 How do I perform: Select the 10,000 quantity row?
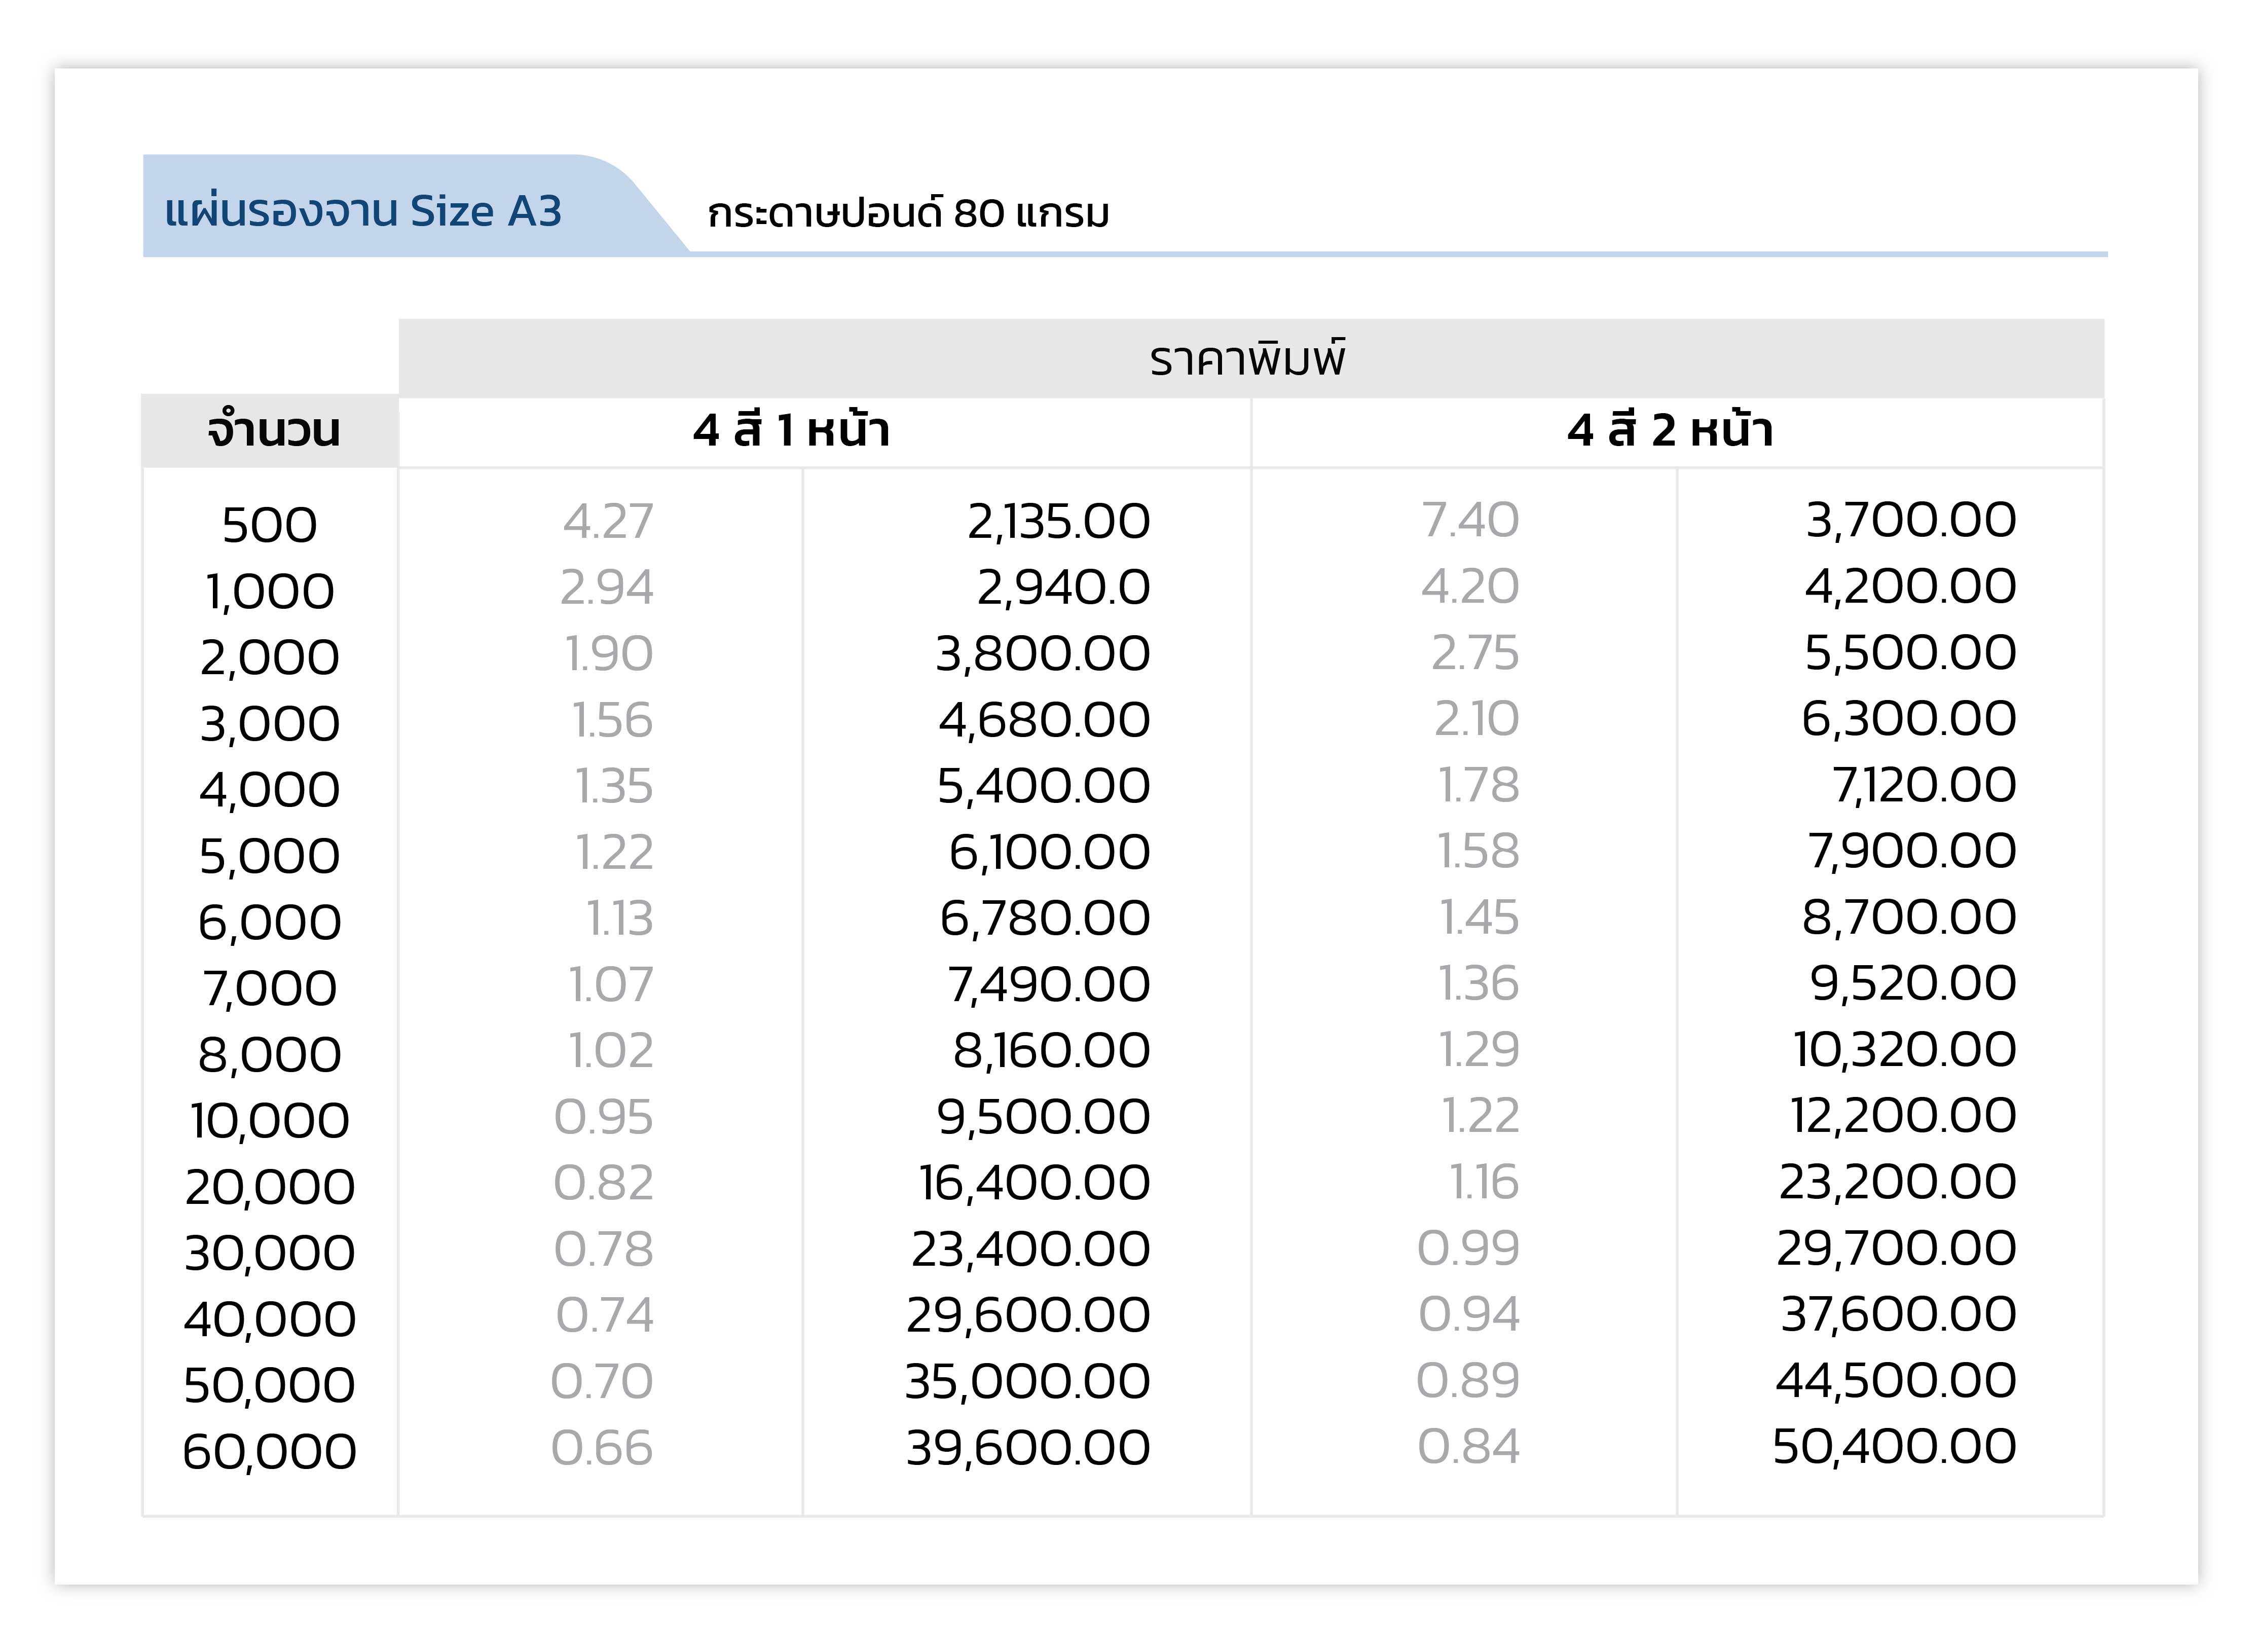(x=269, y=1120)
